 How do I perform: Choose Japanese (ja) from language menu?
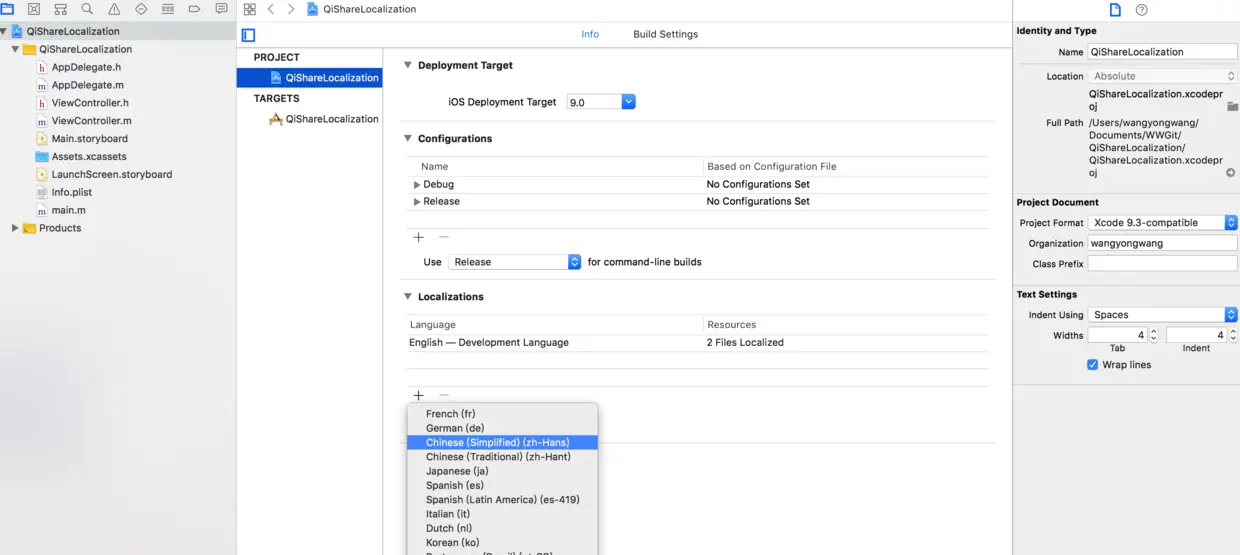pyautogui.click(x=502, y=471)
